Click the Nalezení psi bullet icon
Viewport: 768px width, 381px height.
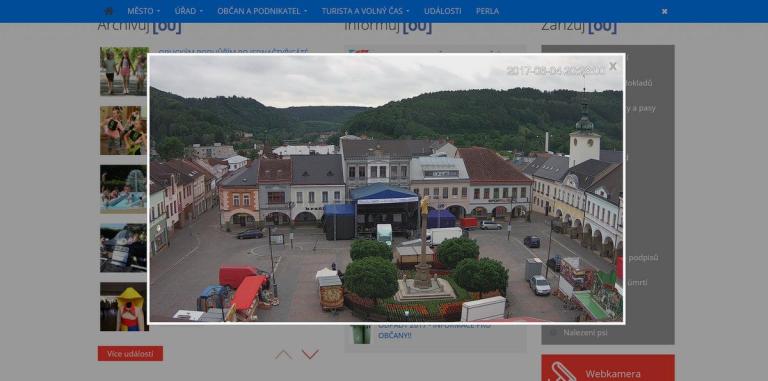click(553, 333)
